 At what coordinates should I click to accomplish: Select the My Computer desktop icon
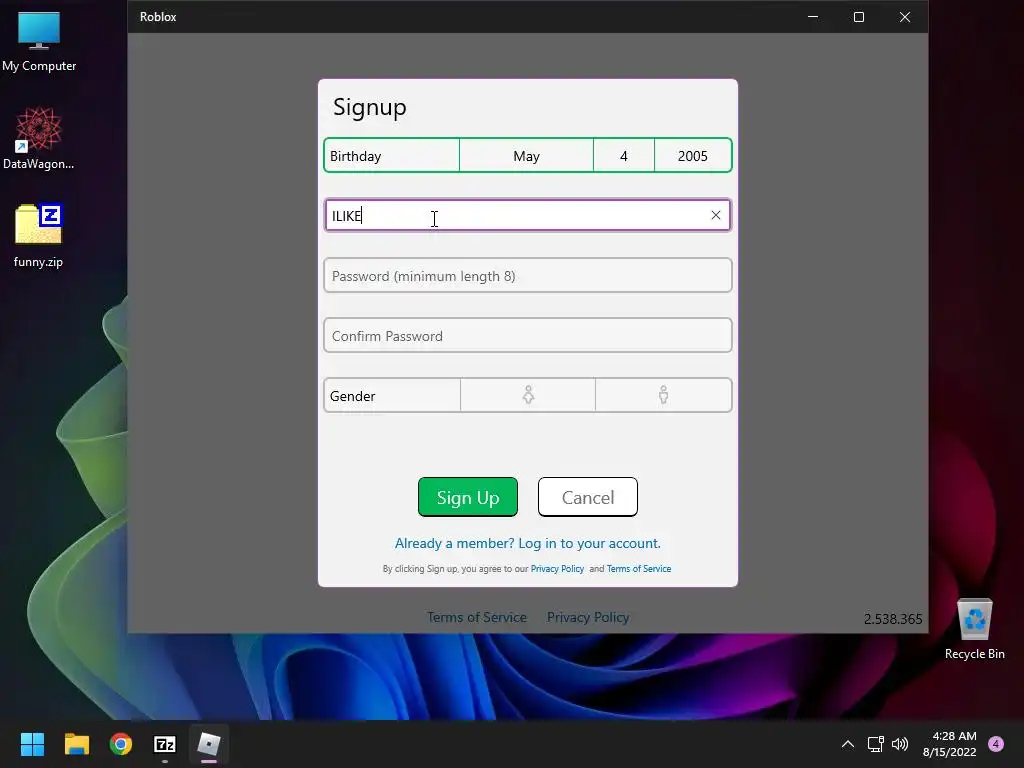pos(39,41)
